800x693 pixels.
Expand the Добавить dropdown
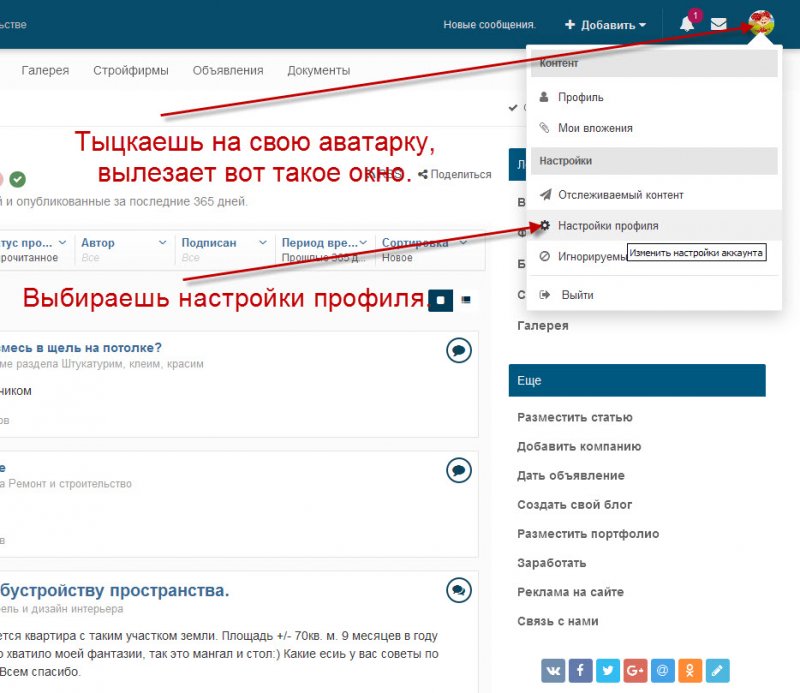pos(605,24)
